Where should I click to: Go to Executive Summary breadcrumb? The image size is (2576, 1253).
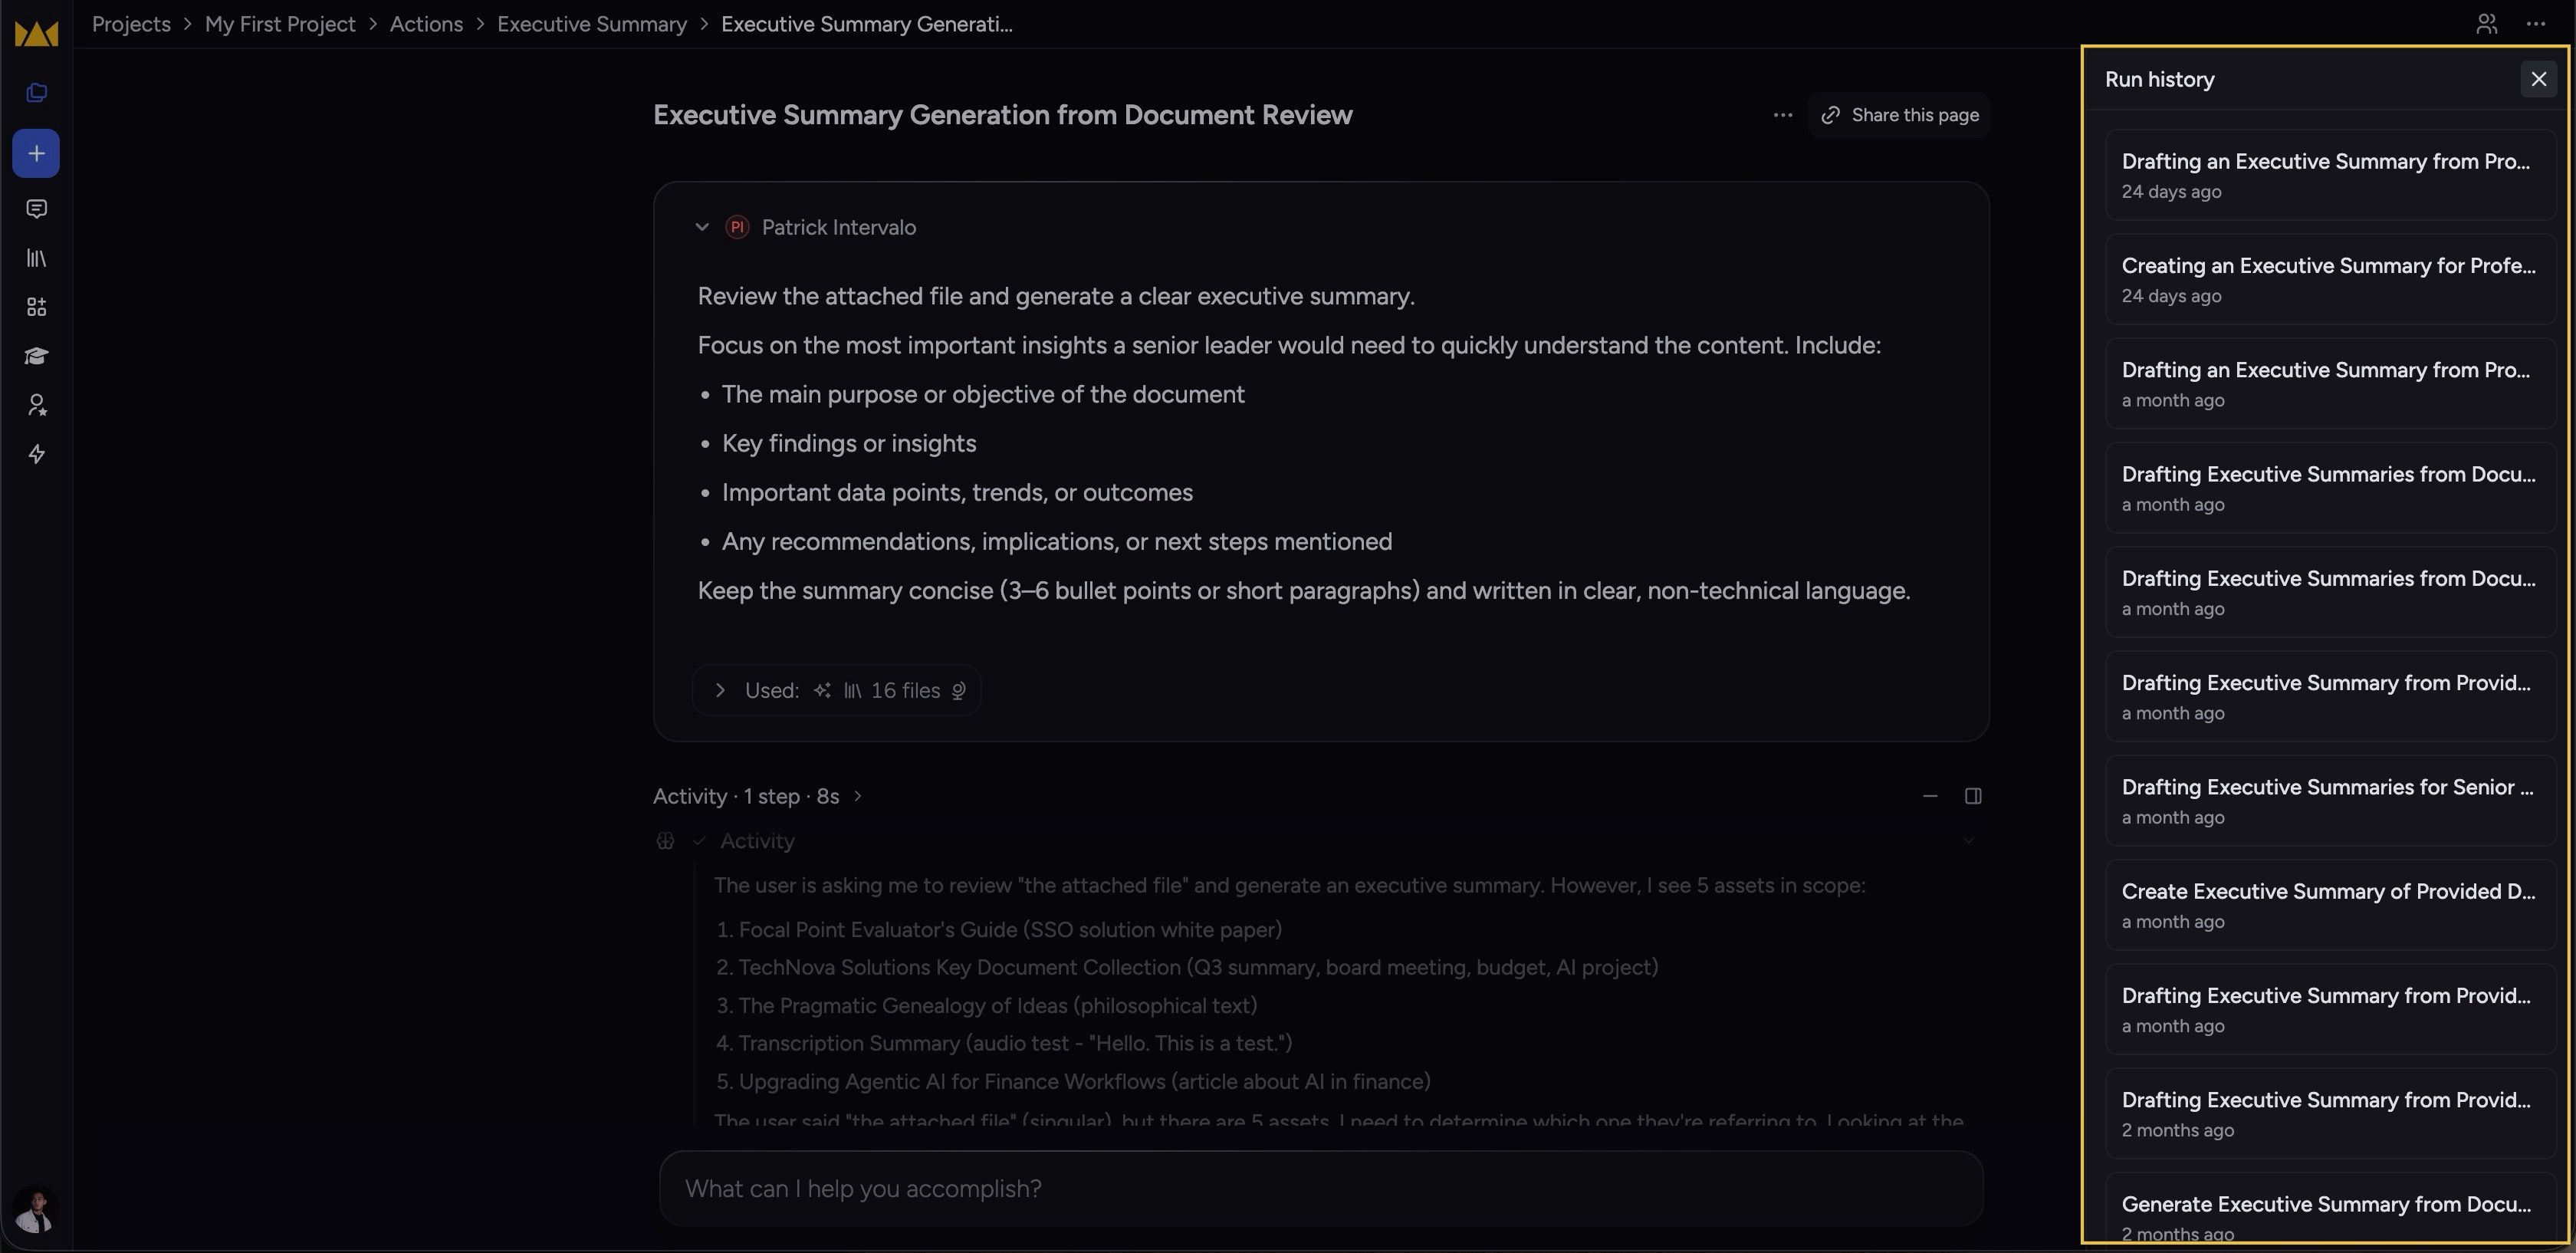pos(592,24)
